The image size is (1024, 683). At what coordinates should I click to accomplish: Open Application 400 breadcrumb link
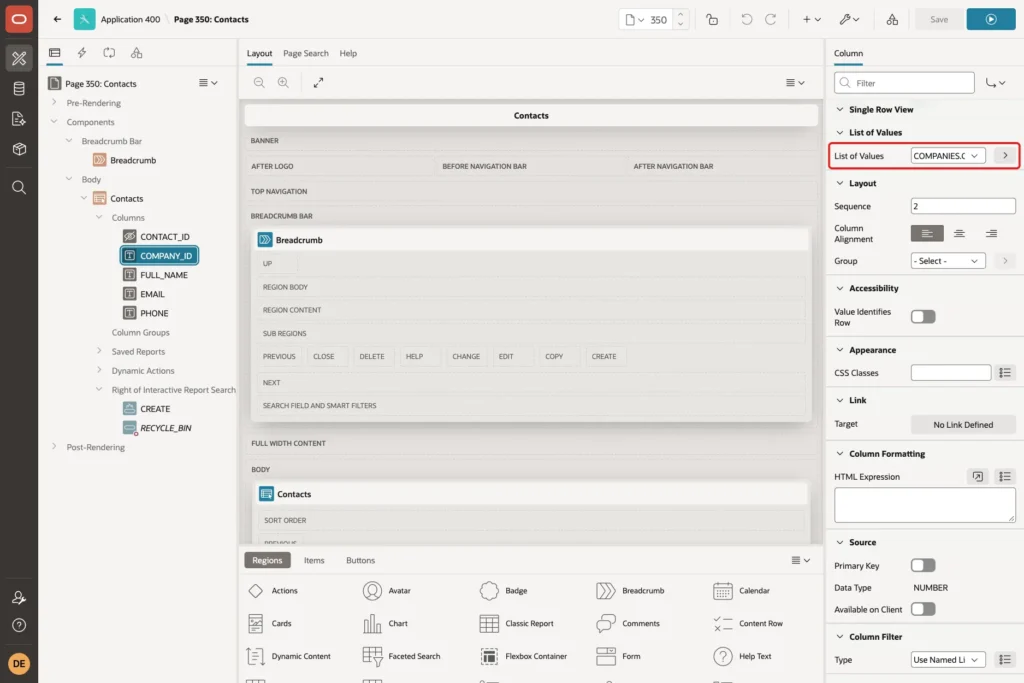130,19
